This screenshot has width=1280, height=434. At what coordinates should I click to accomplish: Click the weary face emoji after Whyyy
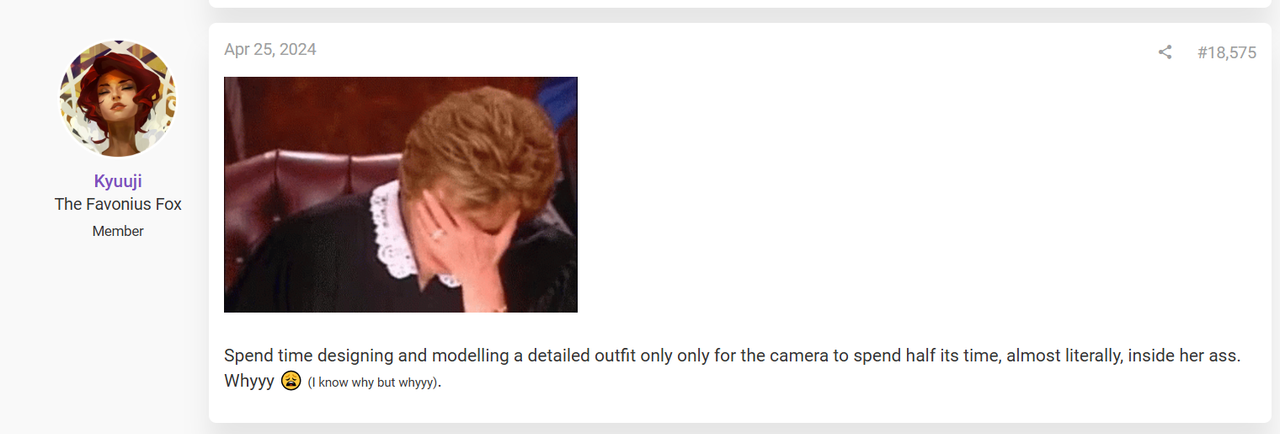(291, 380)
